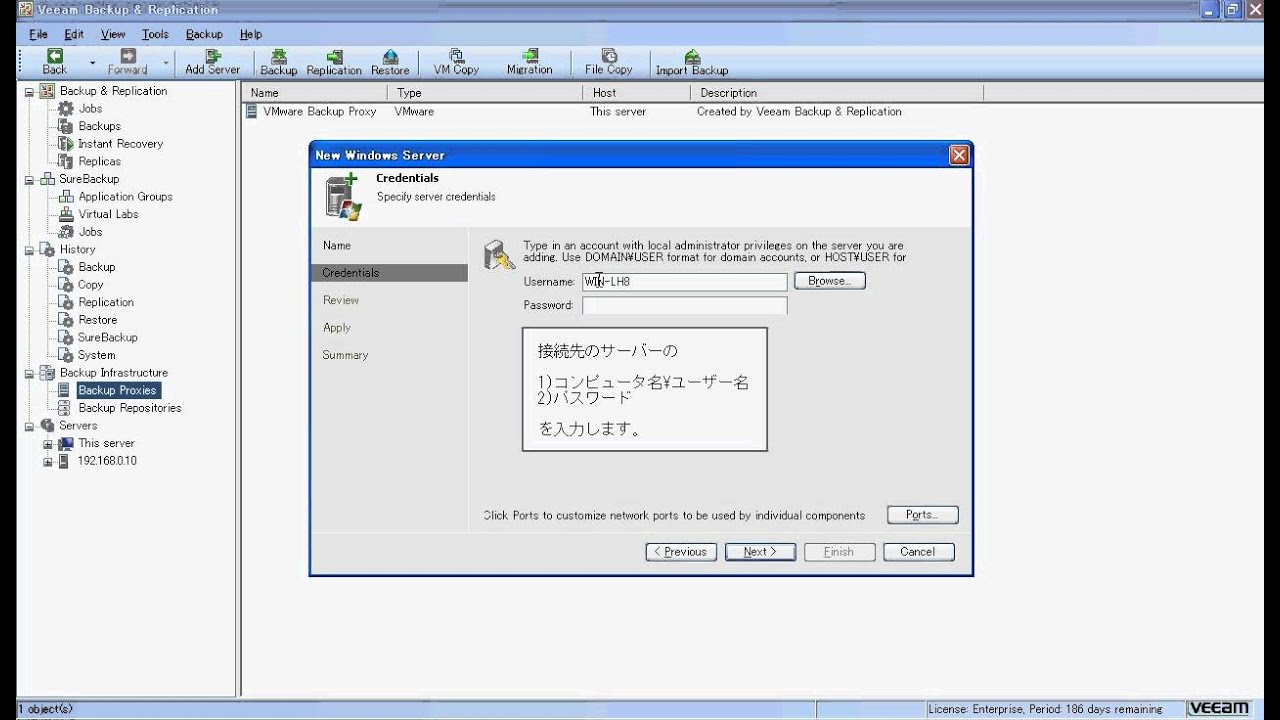
Task: Close the New Windows Server dialog
Action: (x=959, y=155)
